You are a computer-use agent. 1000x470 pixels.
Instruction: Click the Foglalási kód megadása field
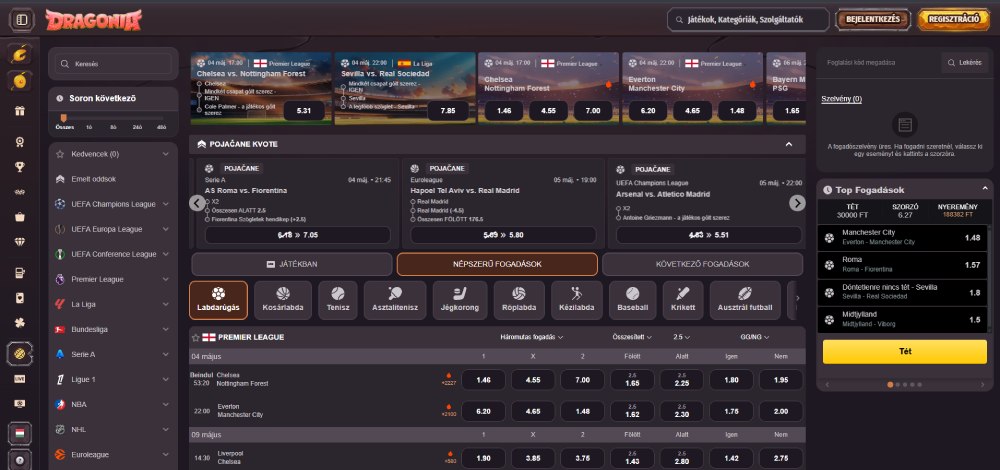coord(879,63)
